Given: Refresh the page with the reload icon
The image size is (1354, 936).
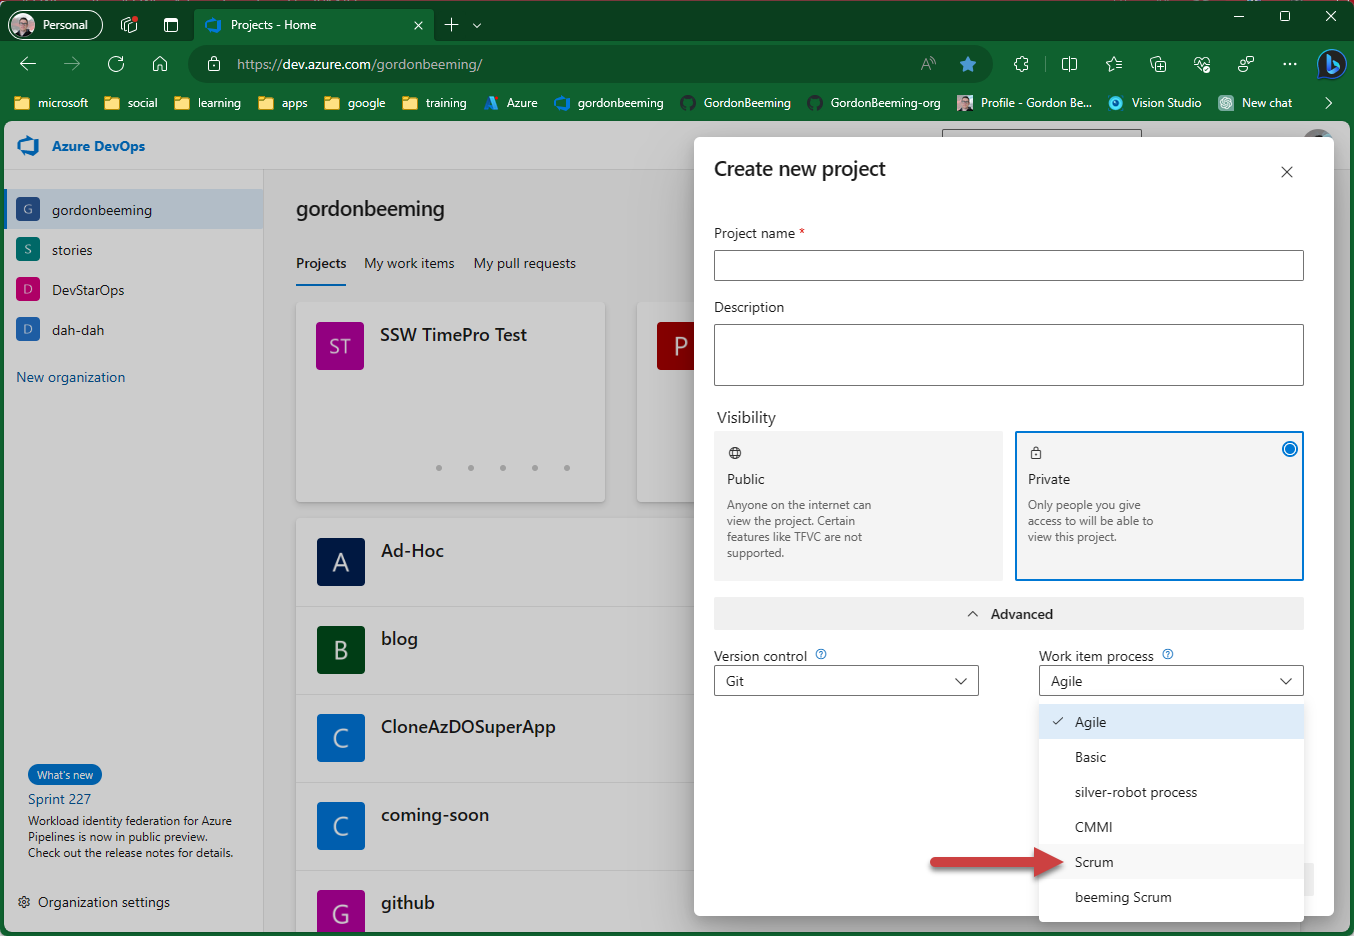Looking at the screenshot, I should click(116, 64).
